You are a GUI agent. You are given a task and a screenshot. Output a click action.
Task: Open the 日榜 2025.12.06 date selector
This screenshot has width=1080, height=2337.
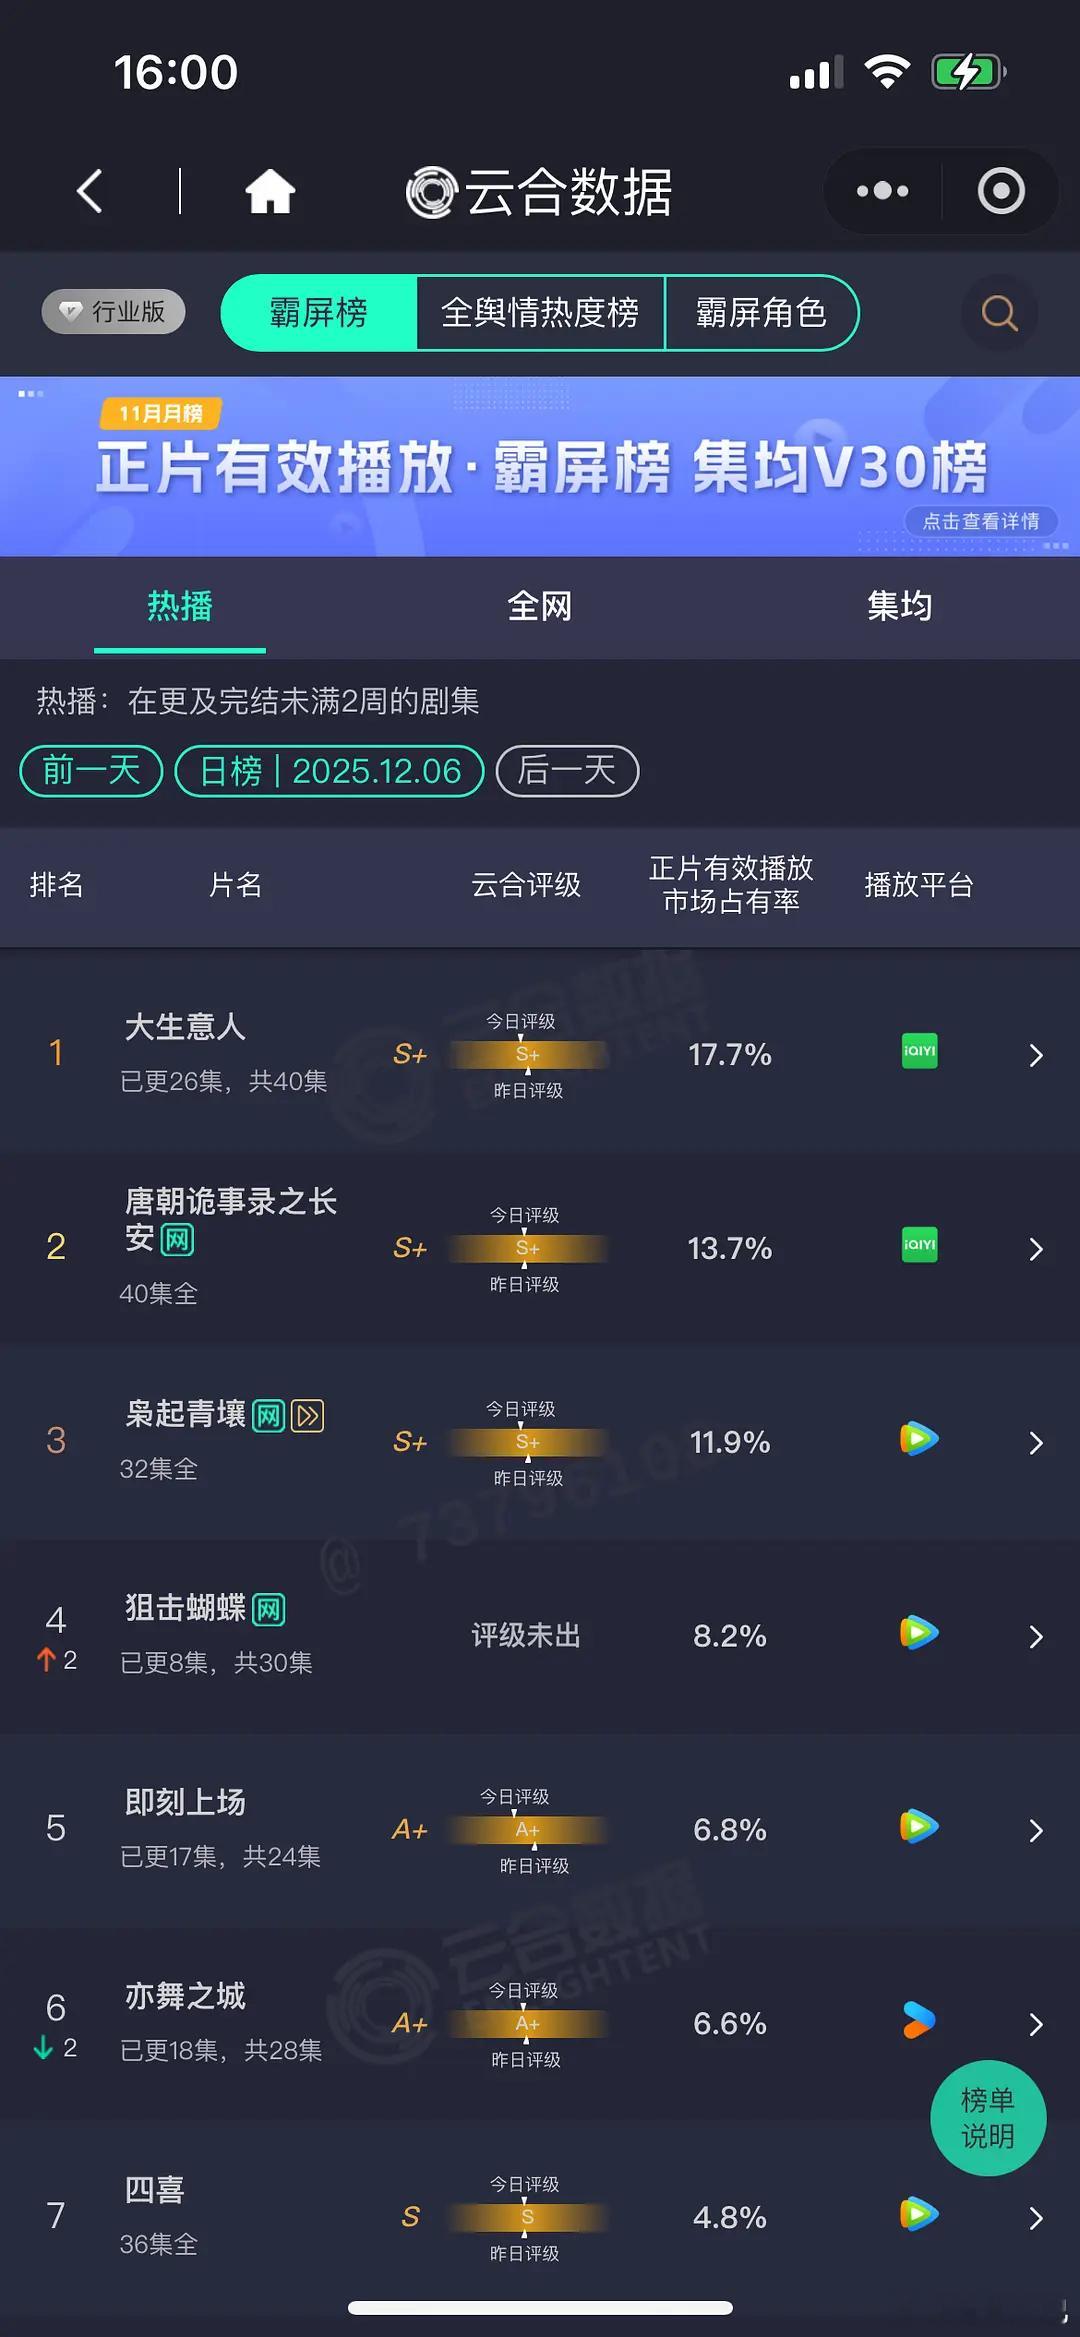tap(330, 771)
